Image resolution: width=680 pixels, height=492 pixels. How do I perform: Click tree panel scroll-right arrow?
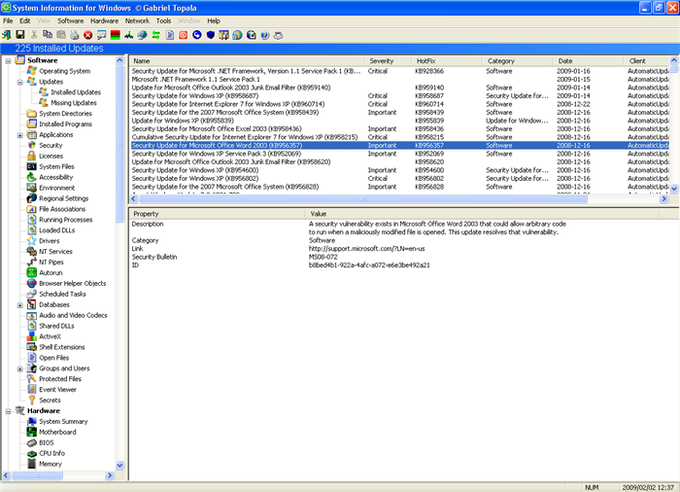click(x=109, y=476)
